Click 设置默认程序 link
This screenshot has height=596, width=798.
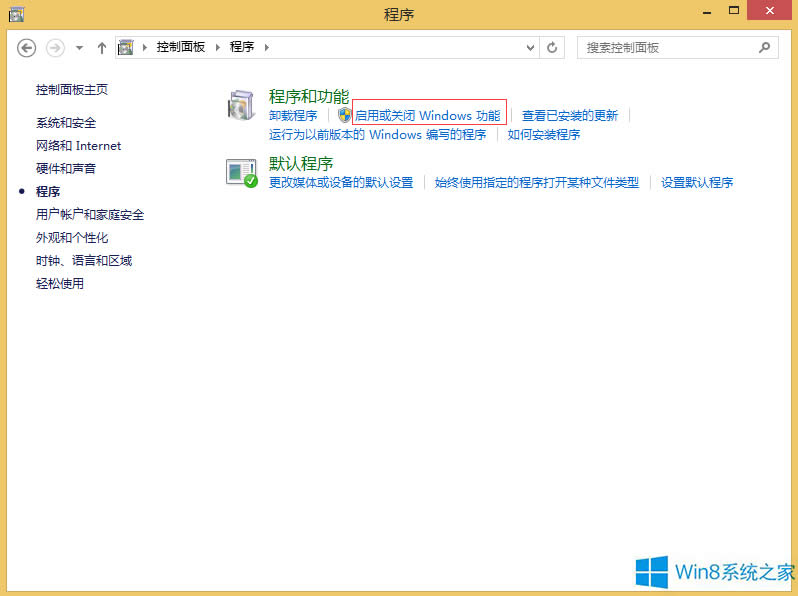[x=697, y=183]
